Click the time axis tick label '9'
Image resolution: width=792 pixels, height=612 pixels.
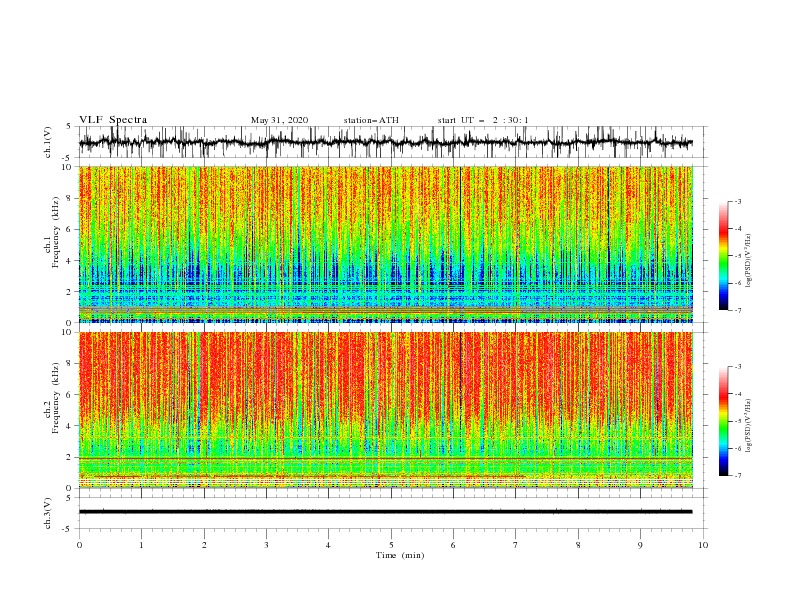[640, 545]
